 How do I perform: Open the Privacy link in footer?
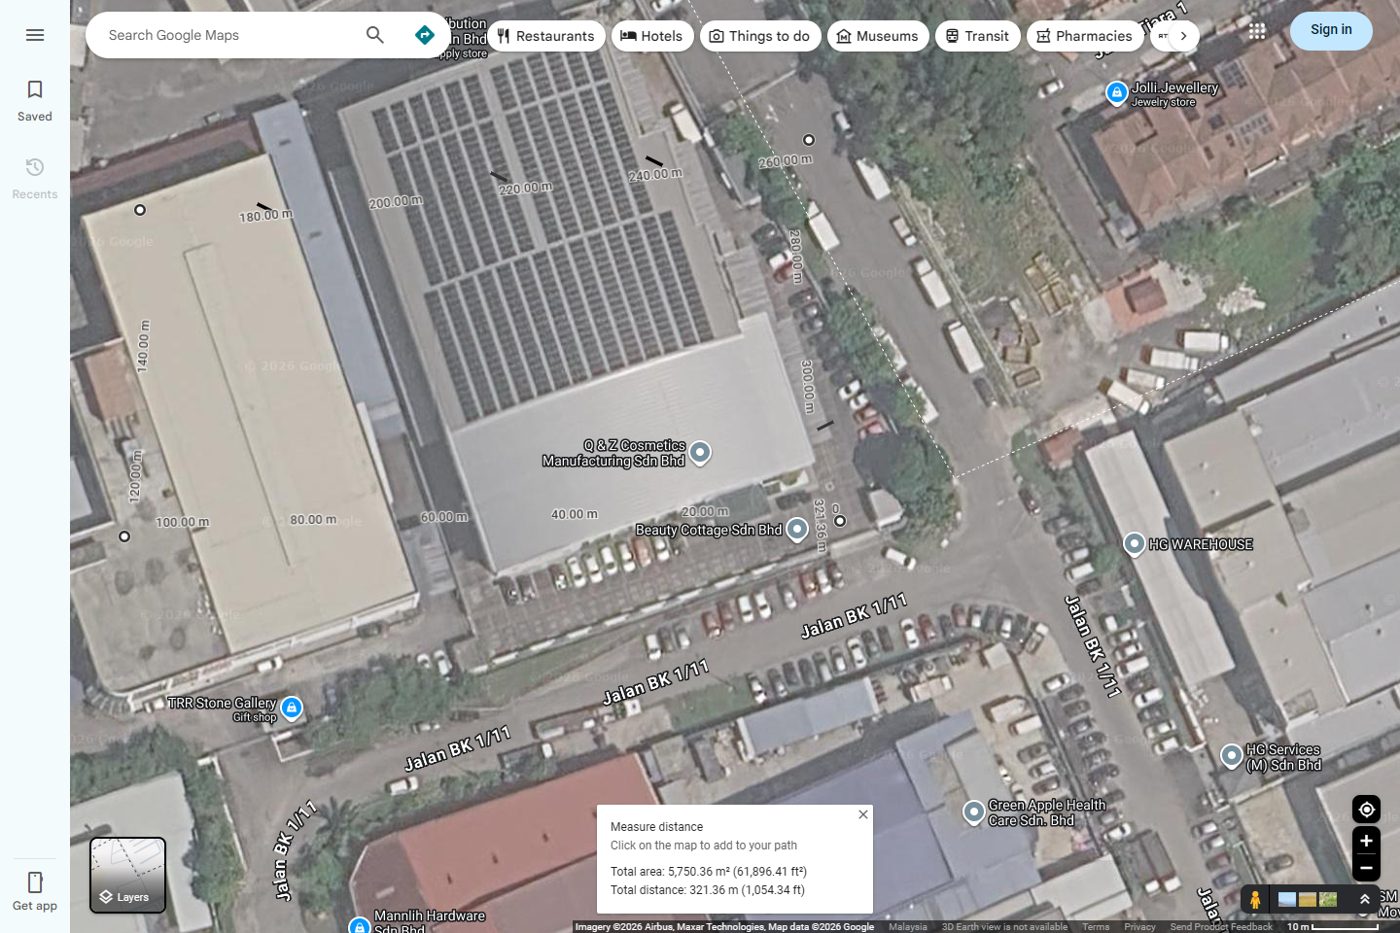point(1140,927)
